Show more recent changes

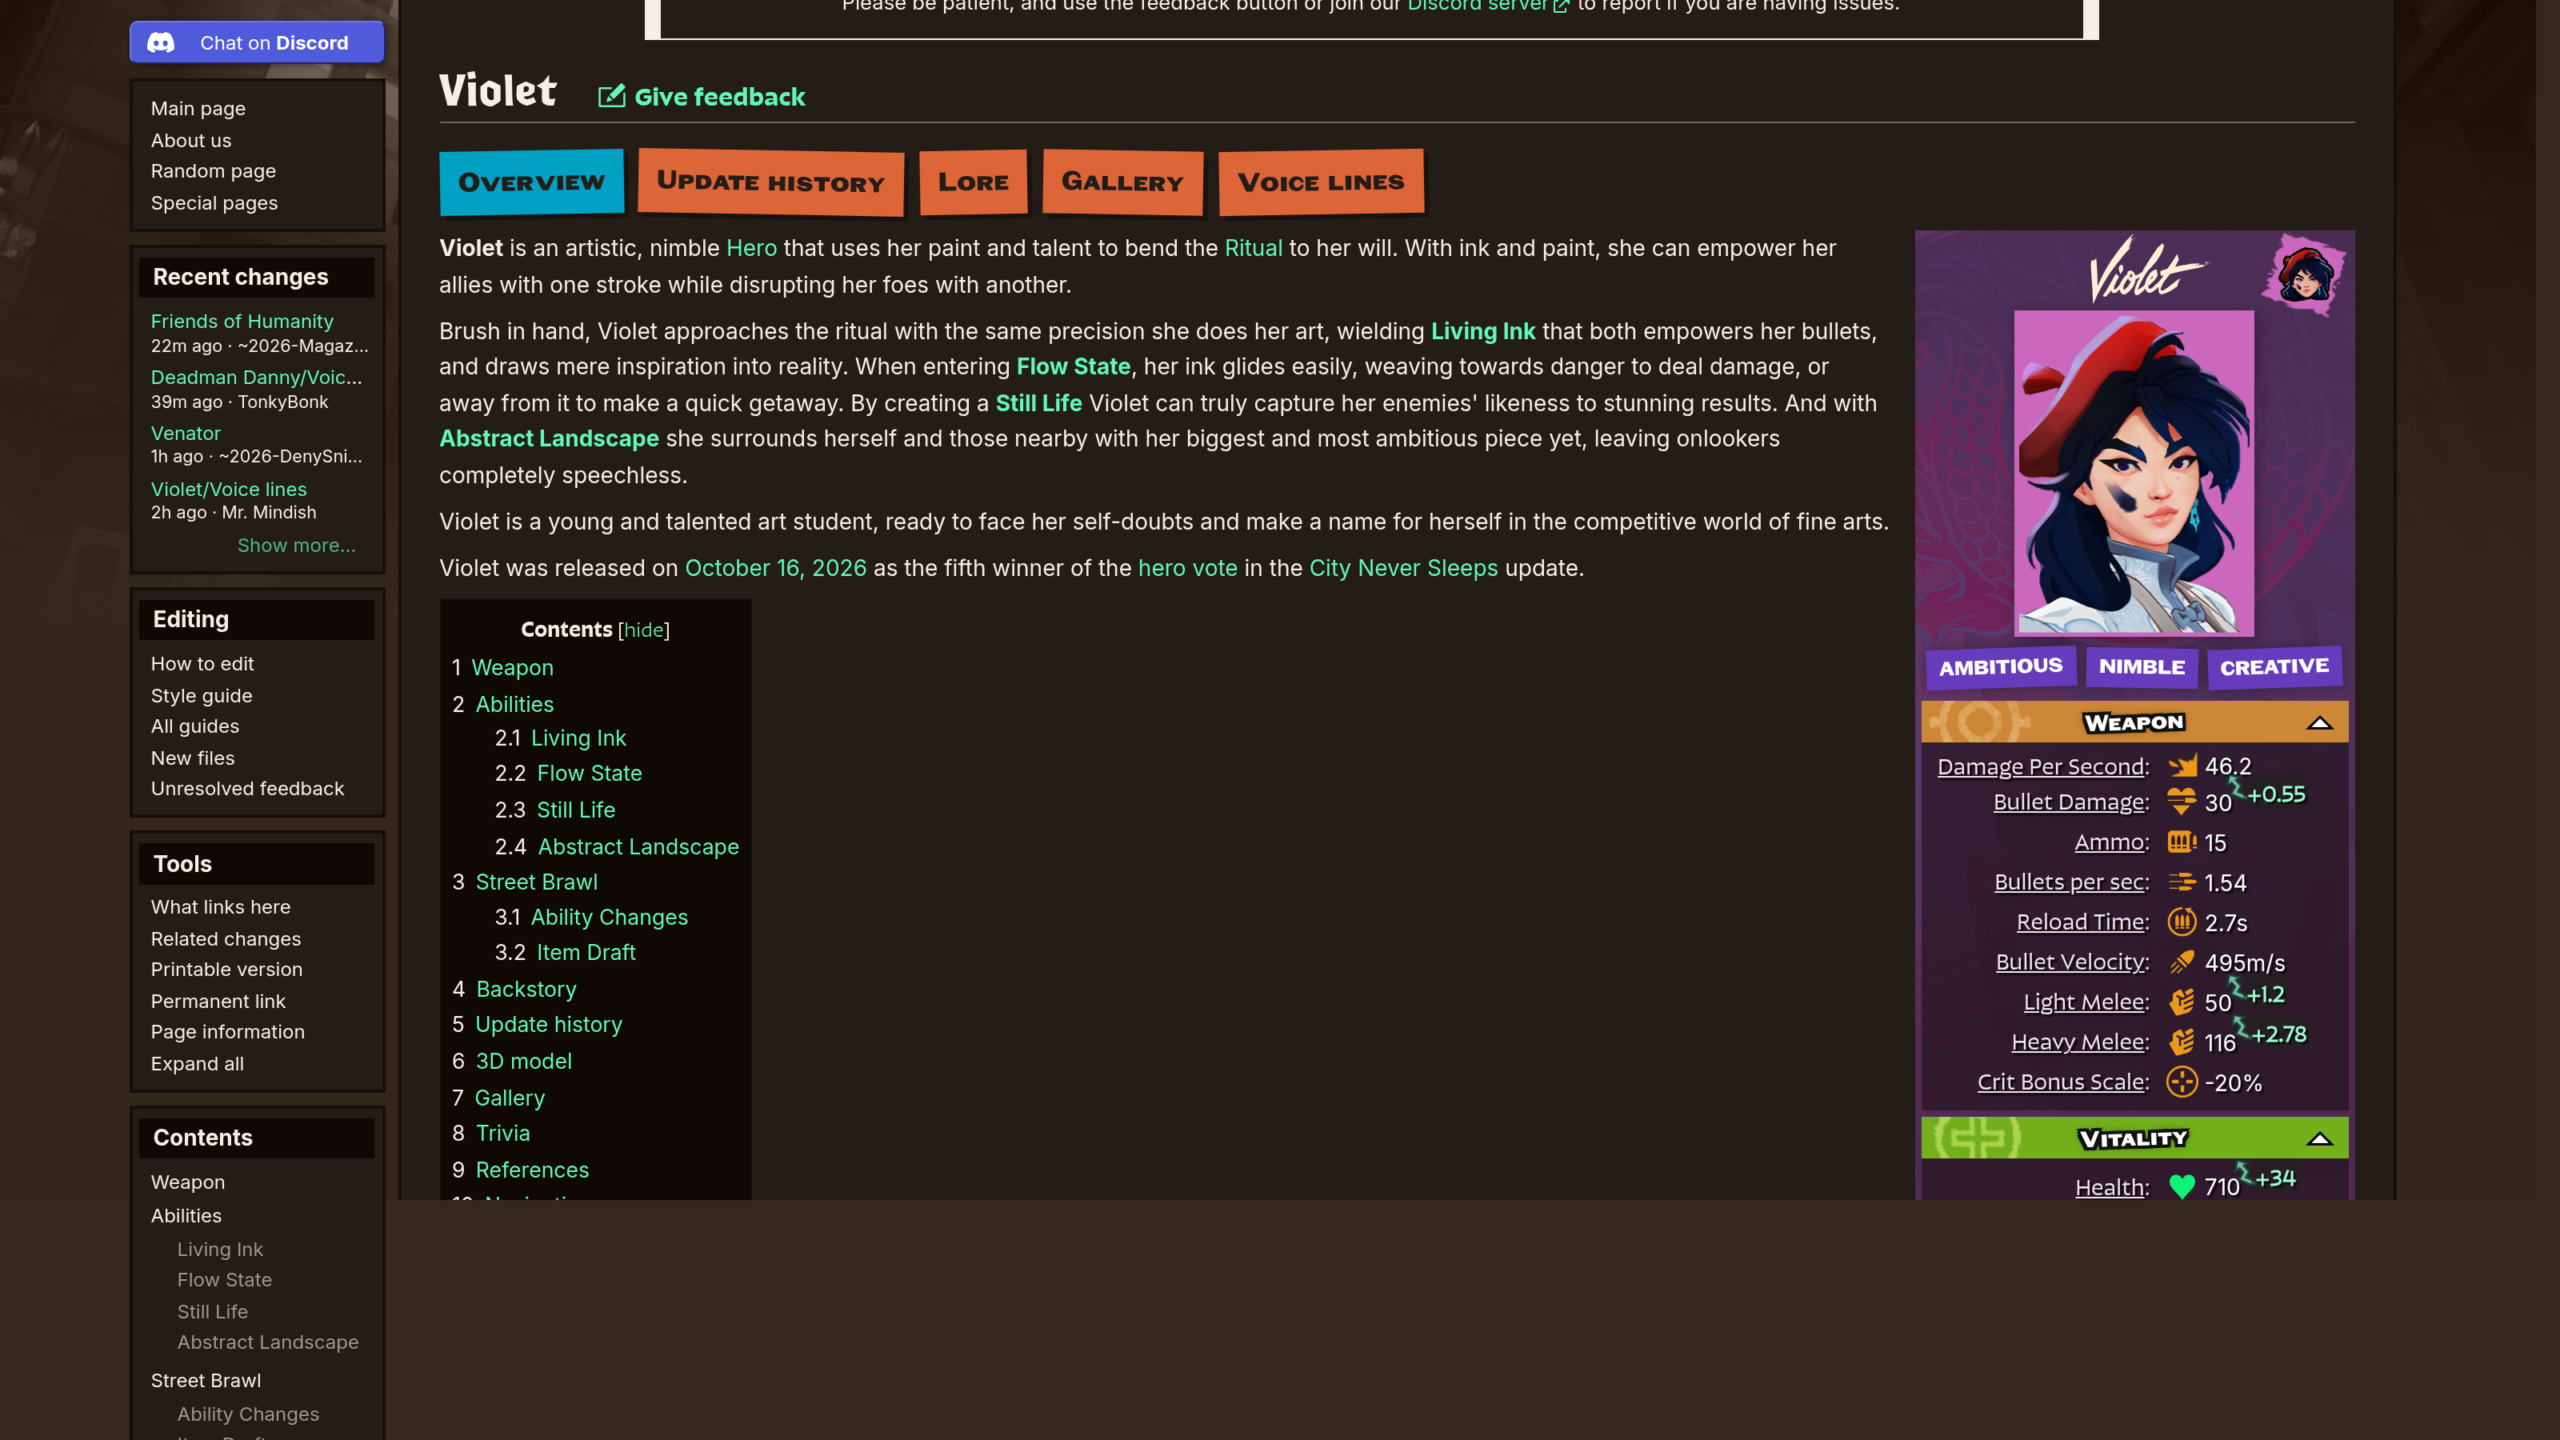tap(296, 546)
